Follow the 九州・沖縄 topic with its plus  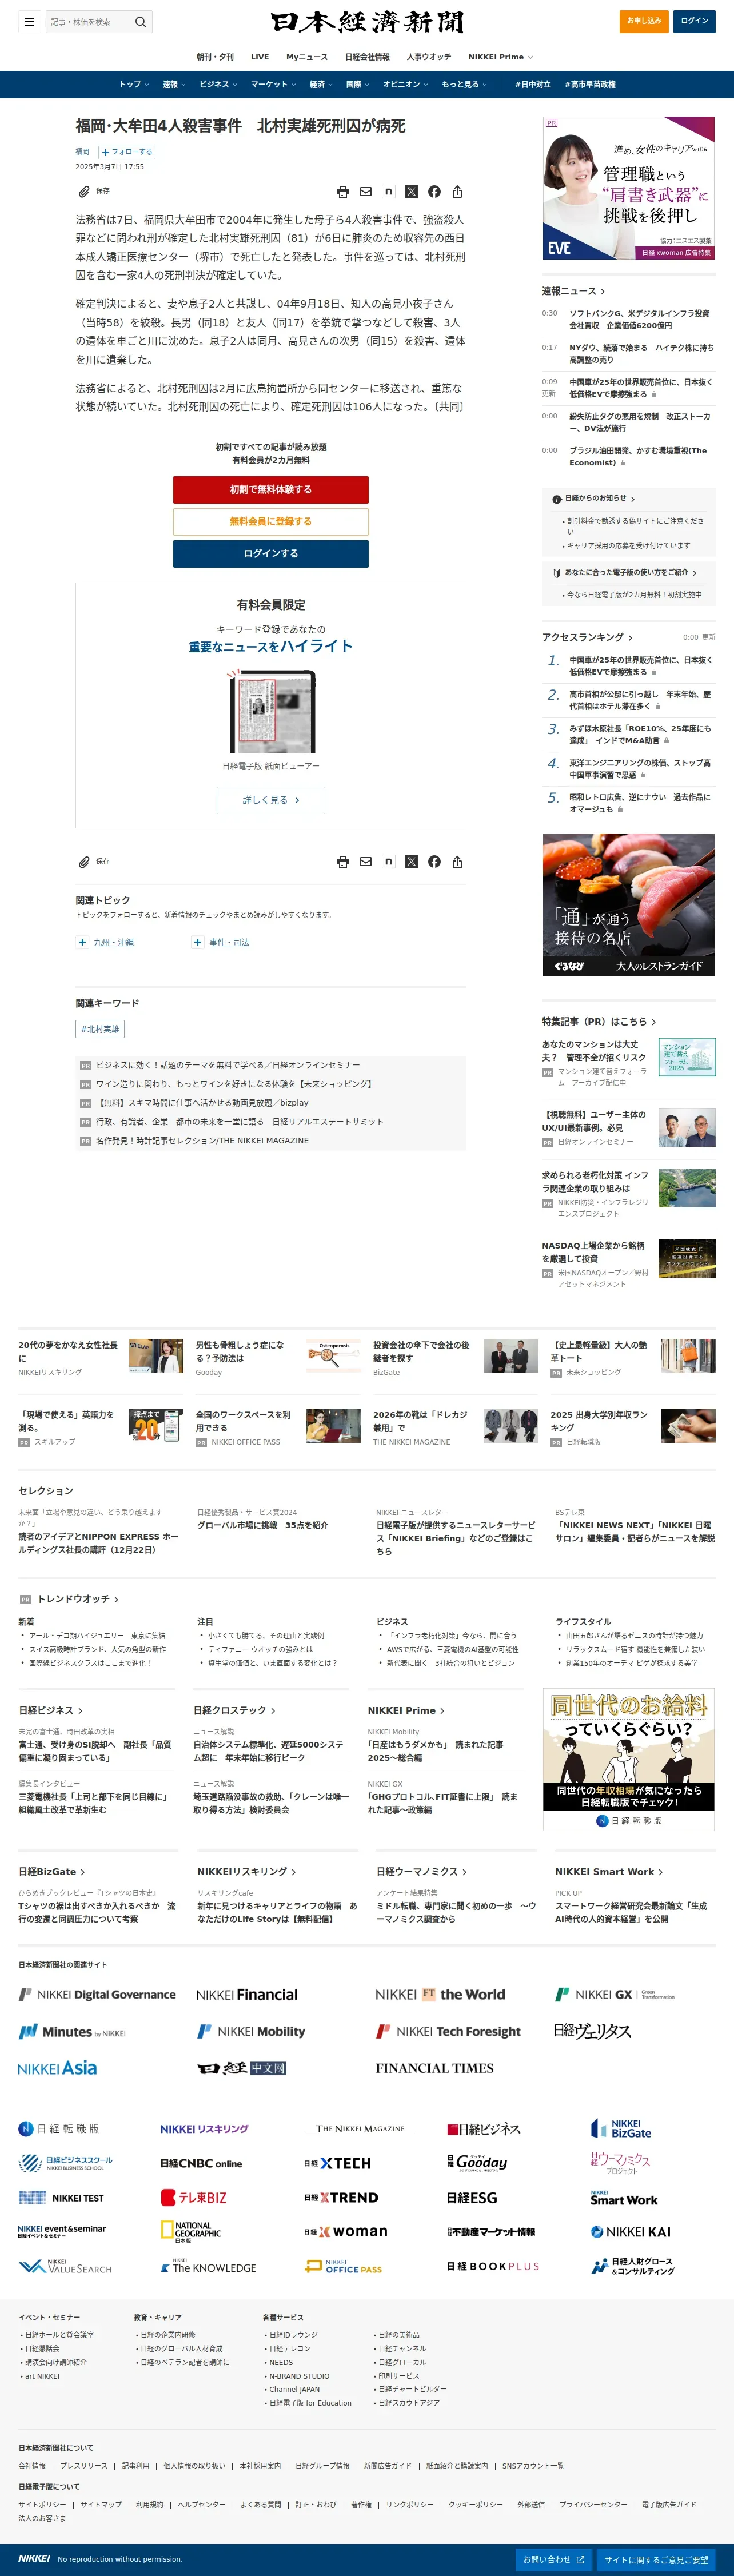[82, 942]
